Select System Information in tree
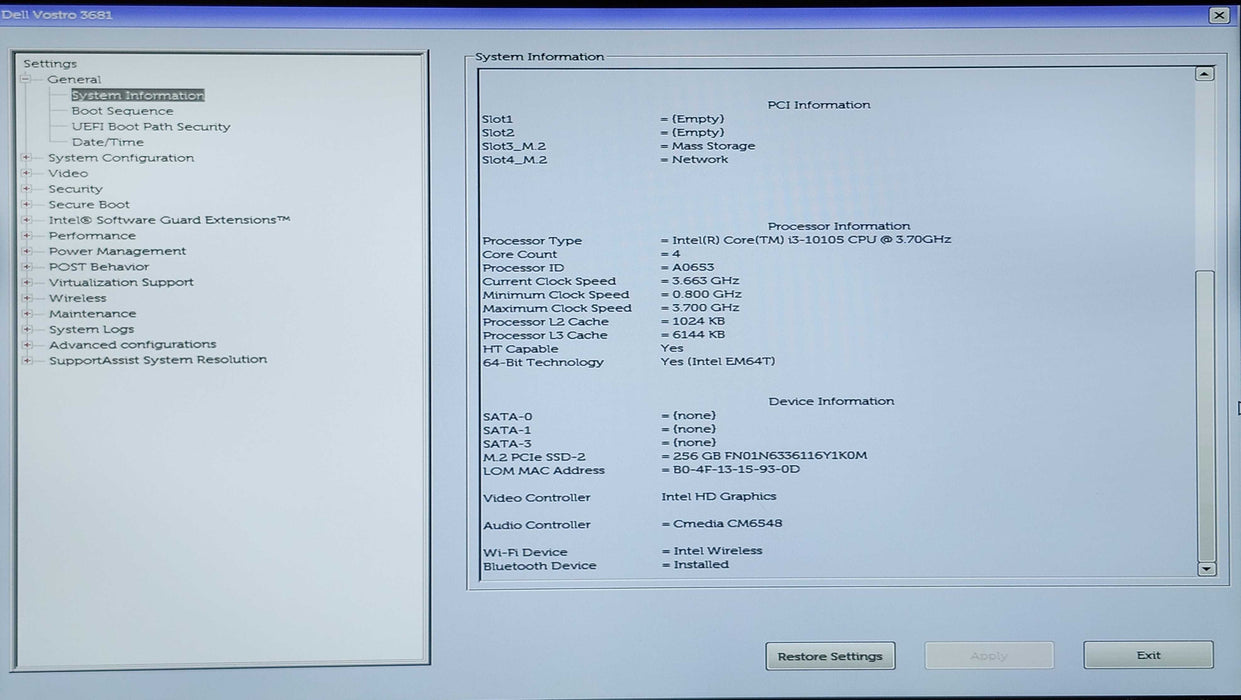 (137, 96)
